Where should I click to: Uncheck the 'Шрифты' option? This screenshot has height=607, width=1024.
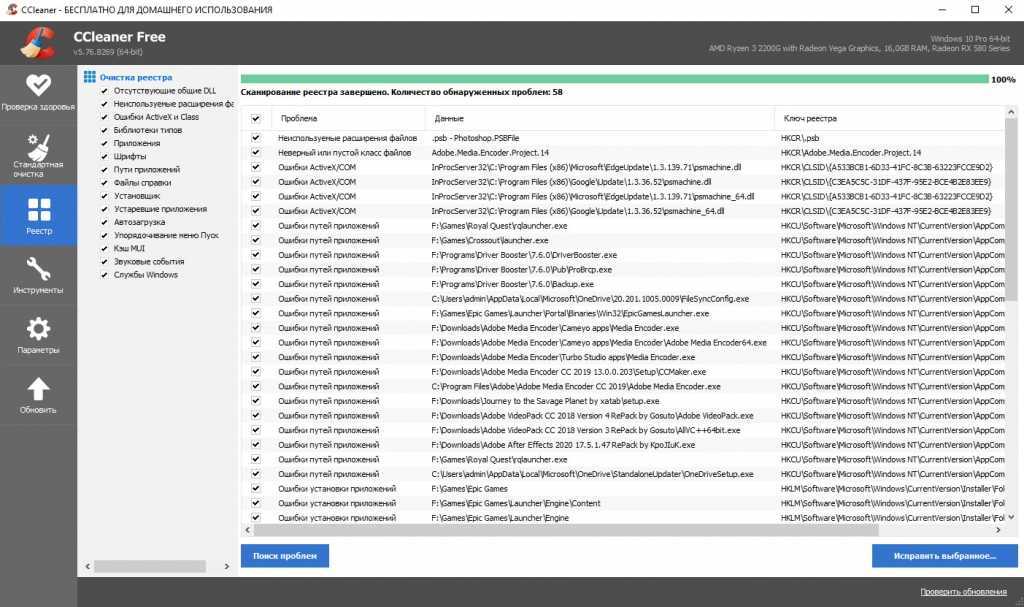(x=104, y=156)
